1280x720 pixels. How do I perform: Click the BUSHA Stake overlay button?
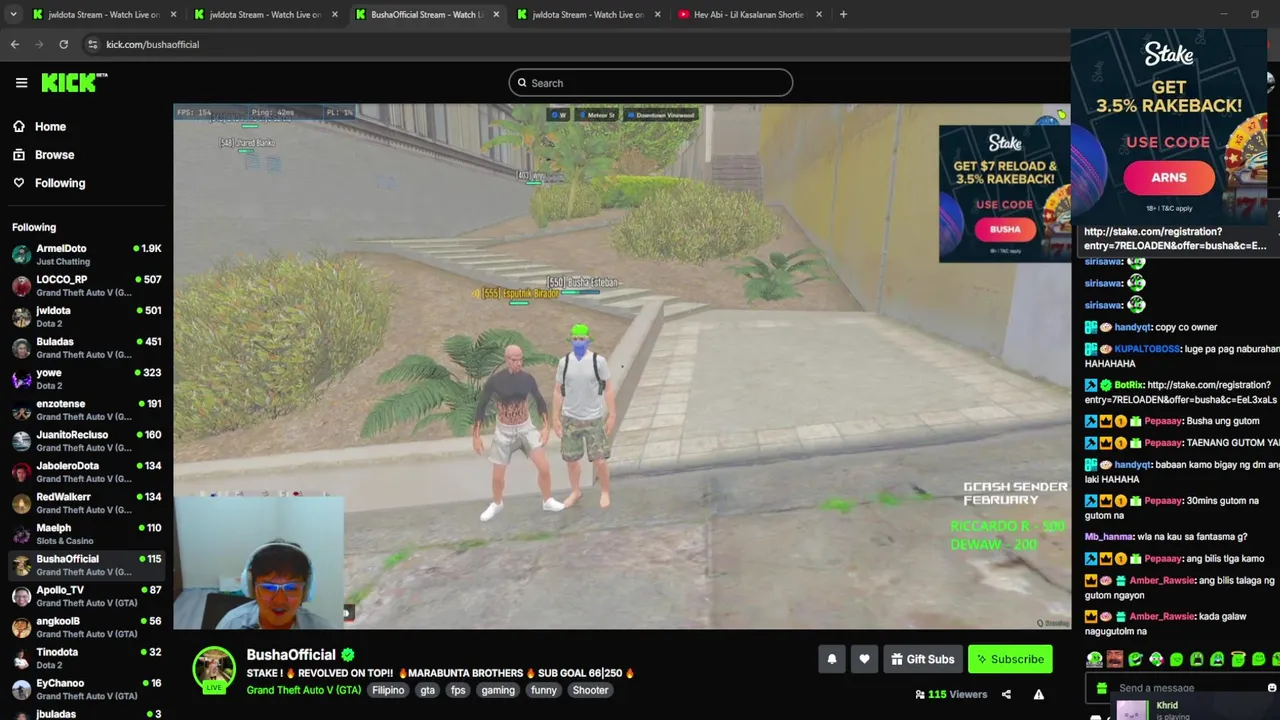tap(1005, 229)
